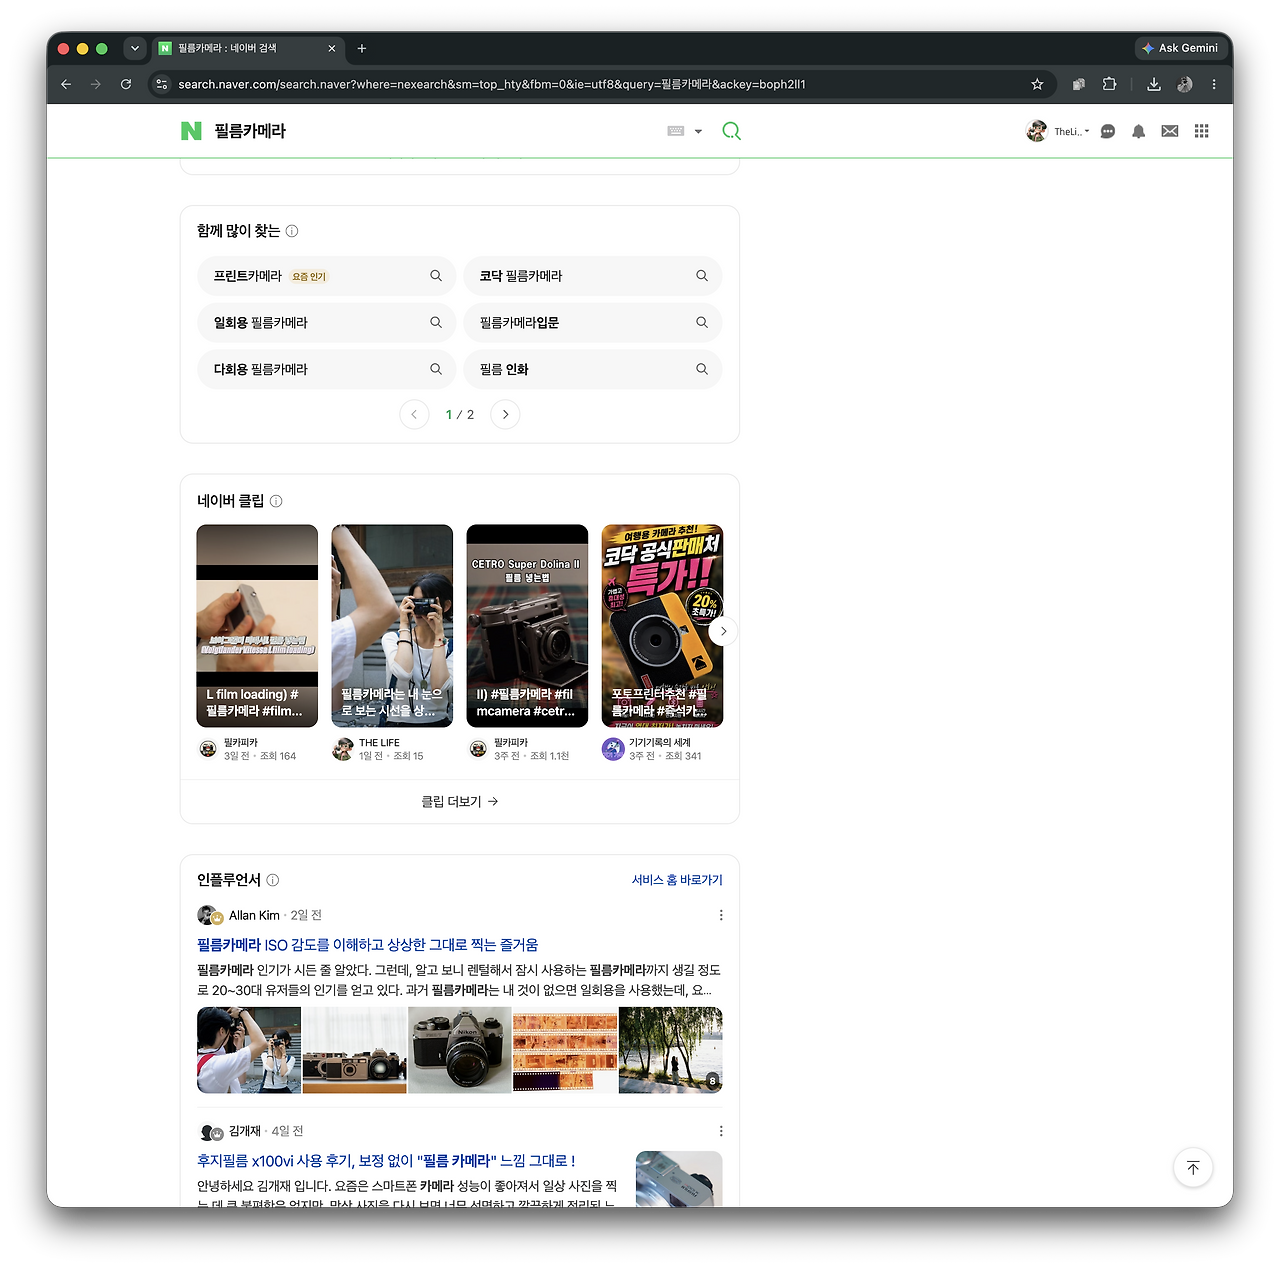
Task: Play the L film loading clip thumbnail
Action: point(257,625)
